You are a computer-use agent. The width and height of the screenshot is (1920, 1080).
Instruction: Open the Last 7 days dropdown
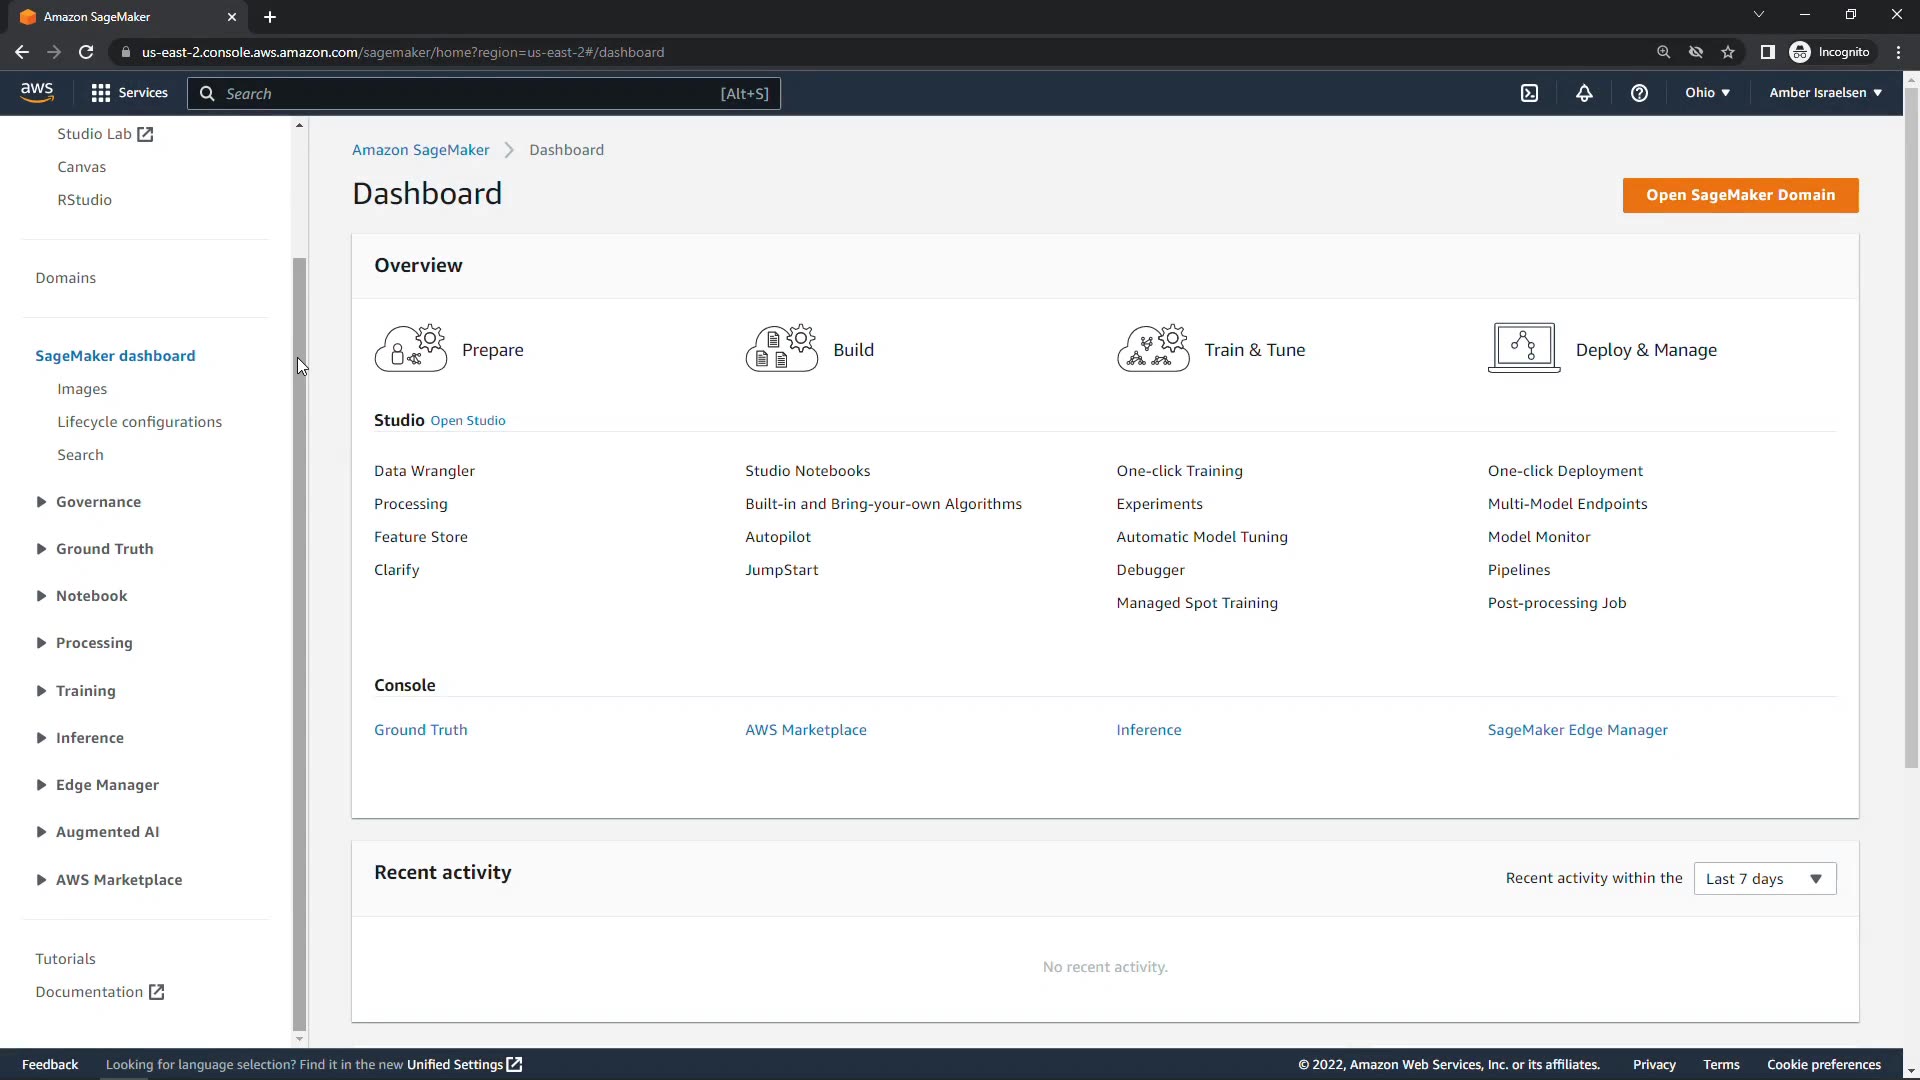point(1764,879)
